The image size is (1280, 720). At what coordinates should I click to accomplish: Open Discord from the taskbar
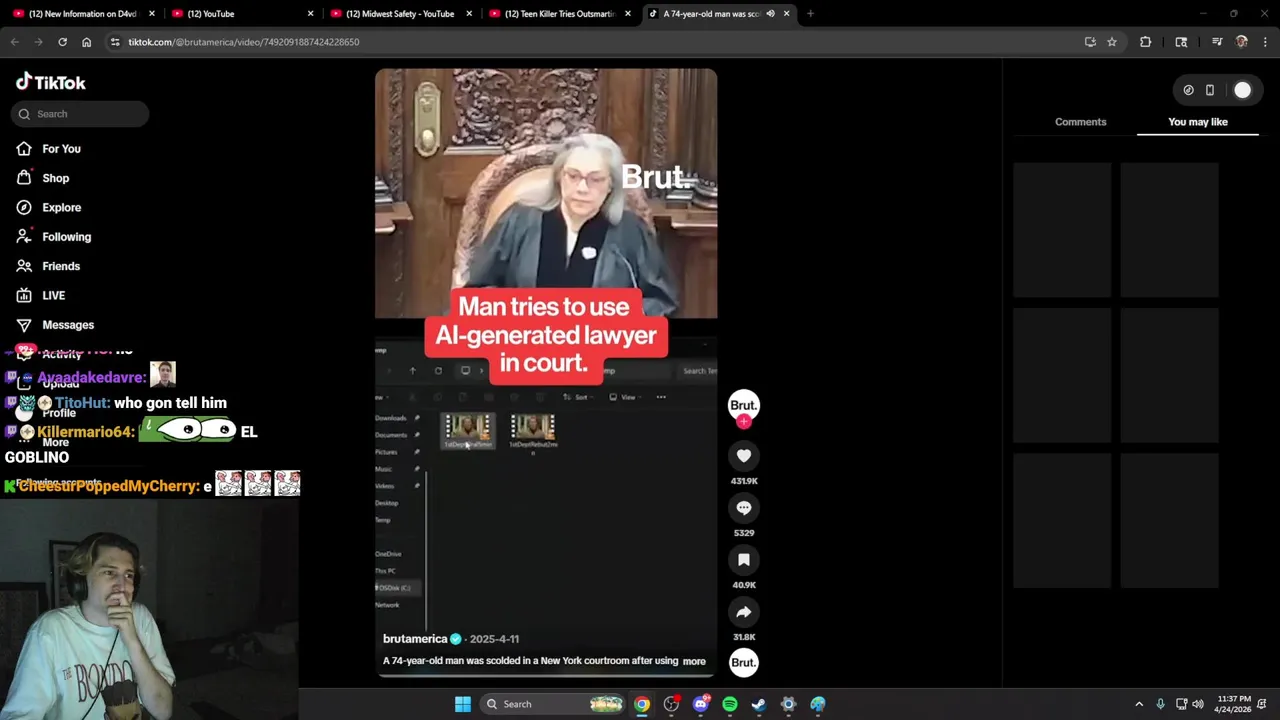(700, 704)
